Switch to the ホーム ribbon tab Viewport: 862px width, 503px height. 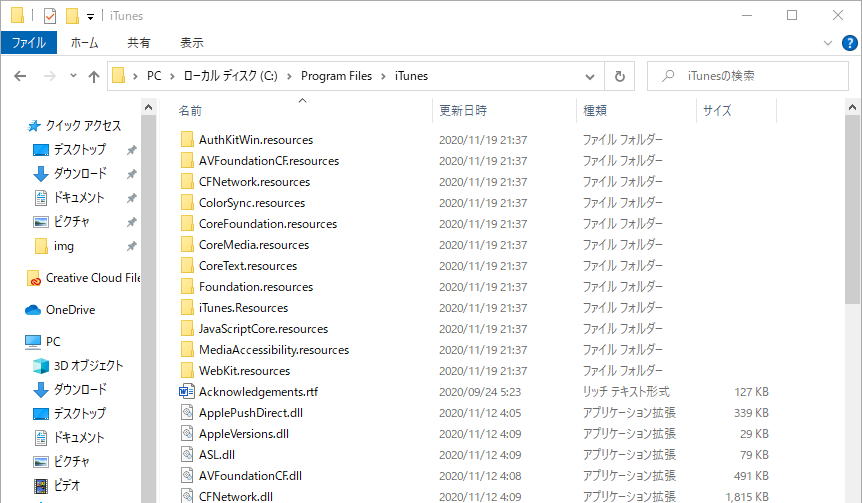pos(84,43)
